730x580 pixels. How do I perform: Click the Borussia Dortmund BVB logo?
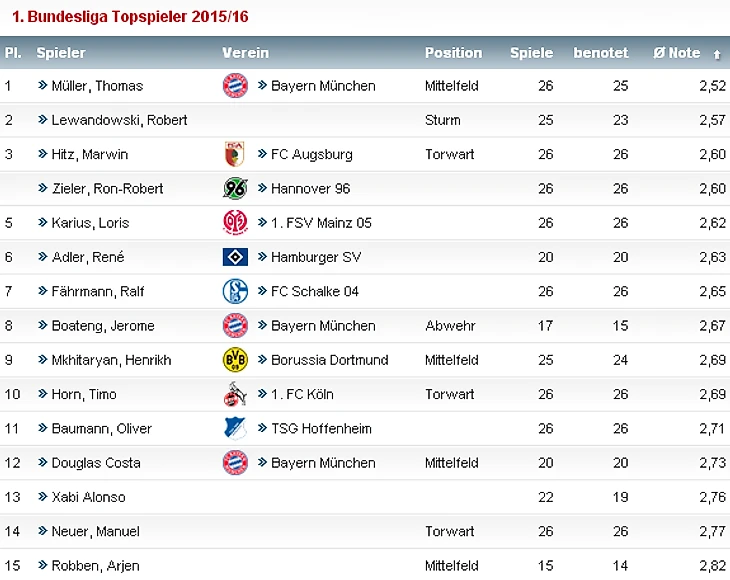pos(235,360)
